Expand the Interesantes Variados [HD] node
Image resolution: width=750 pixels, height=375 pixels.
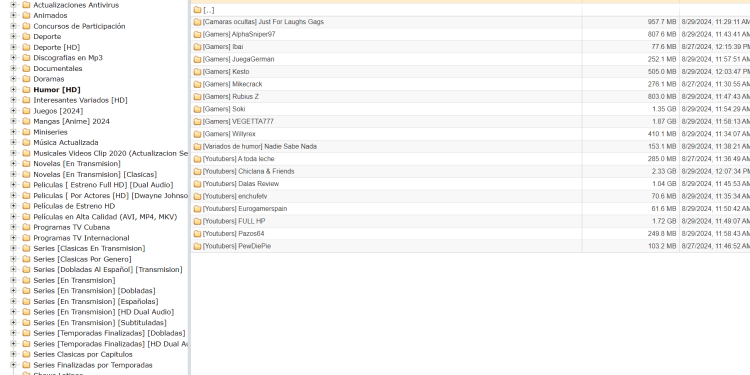[x=13, y=100]
